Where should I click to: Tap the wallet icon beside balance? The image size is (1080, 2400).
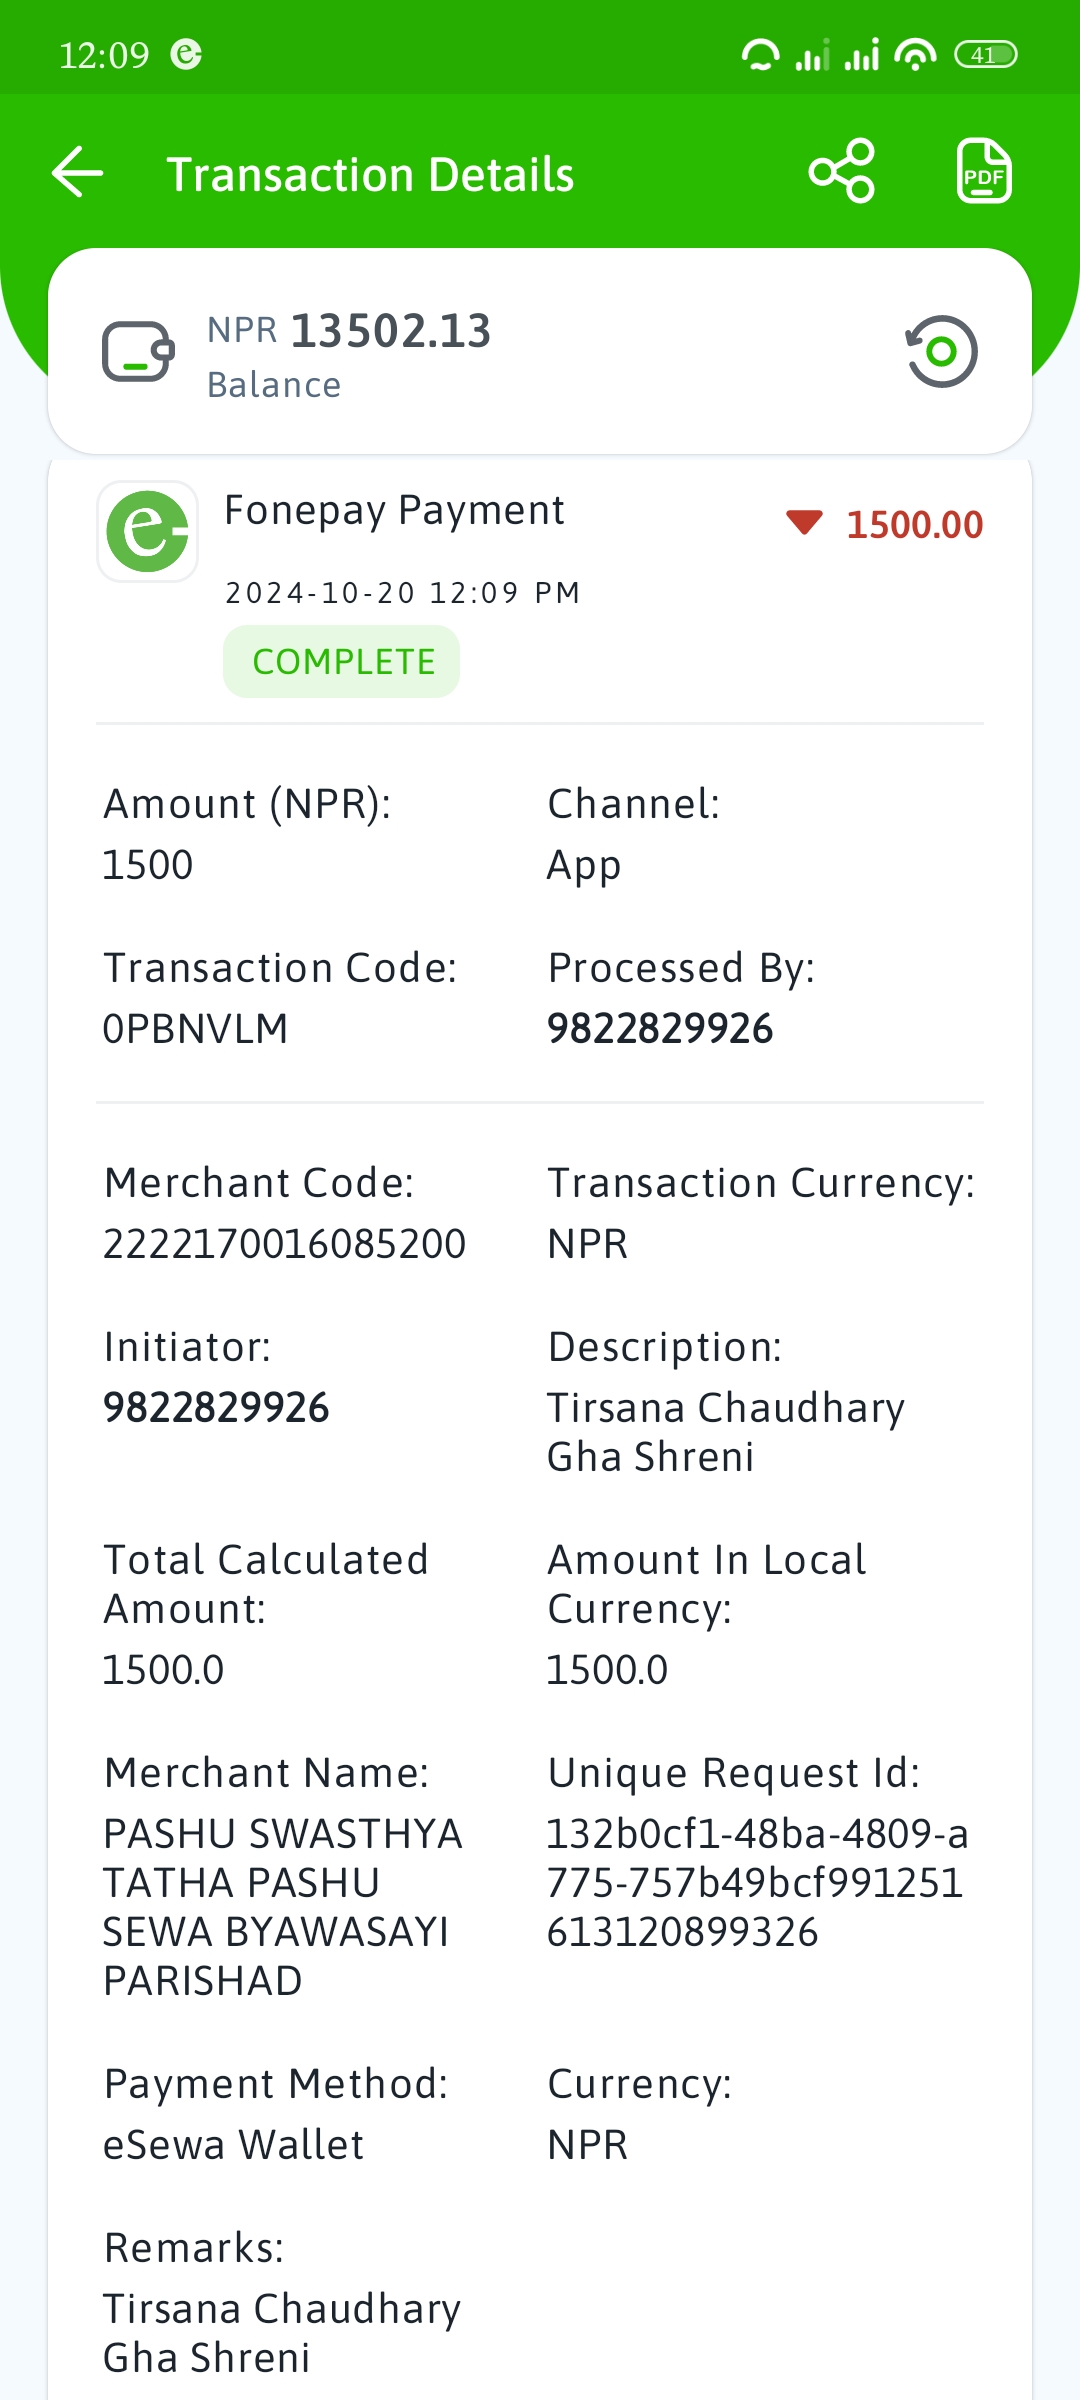(138, 351)
